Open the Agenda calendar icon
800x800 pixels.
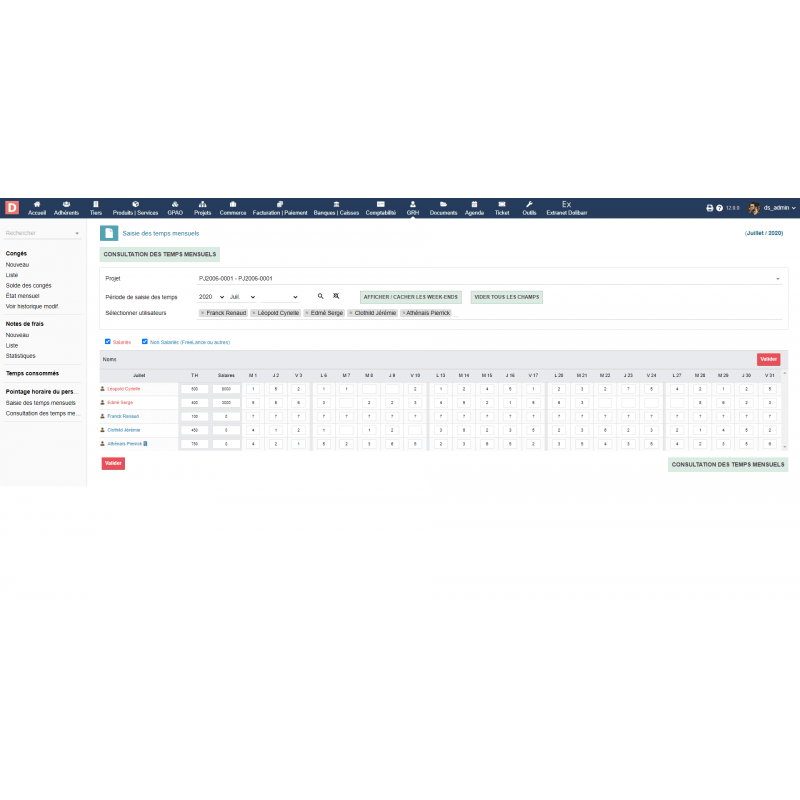474,205
